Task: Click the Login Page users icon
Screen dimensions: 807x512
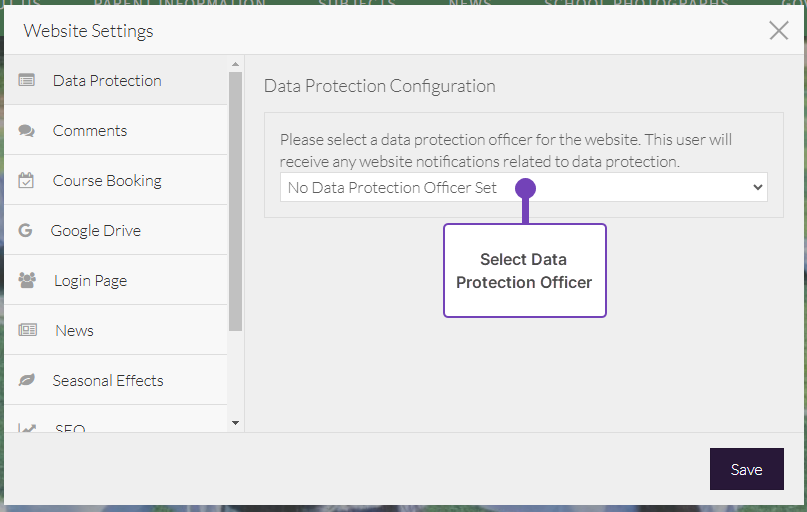Action: [27, 280]
